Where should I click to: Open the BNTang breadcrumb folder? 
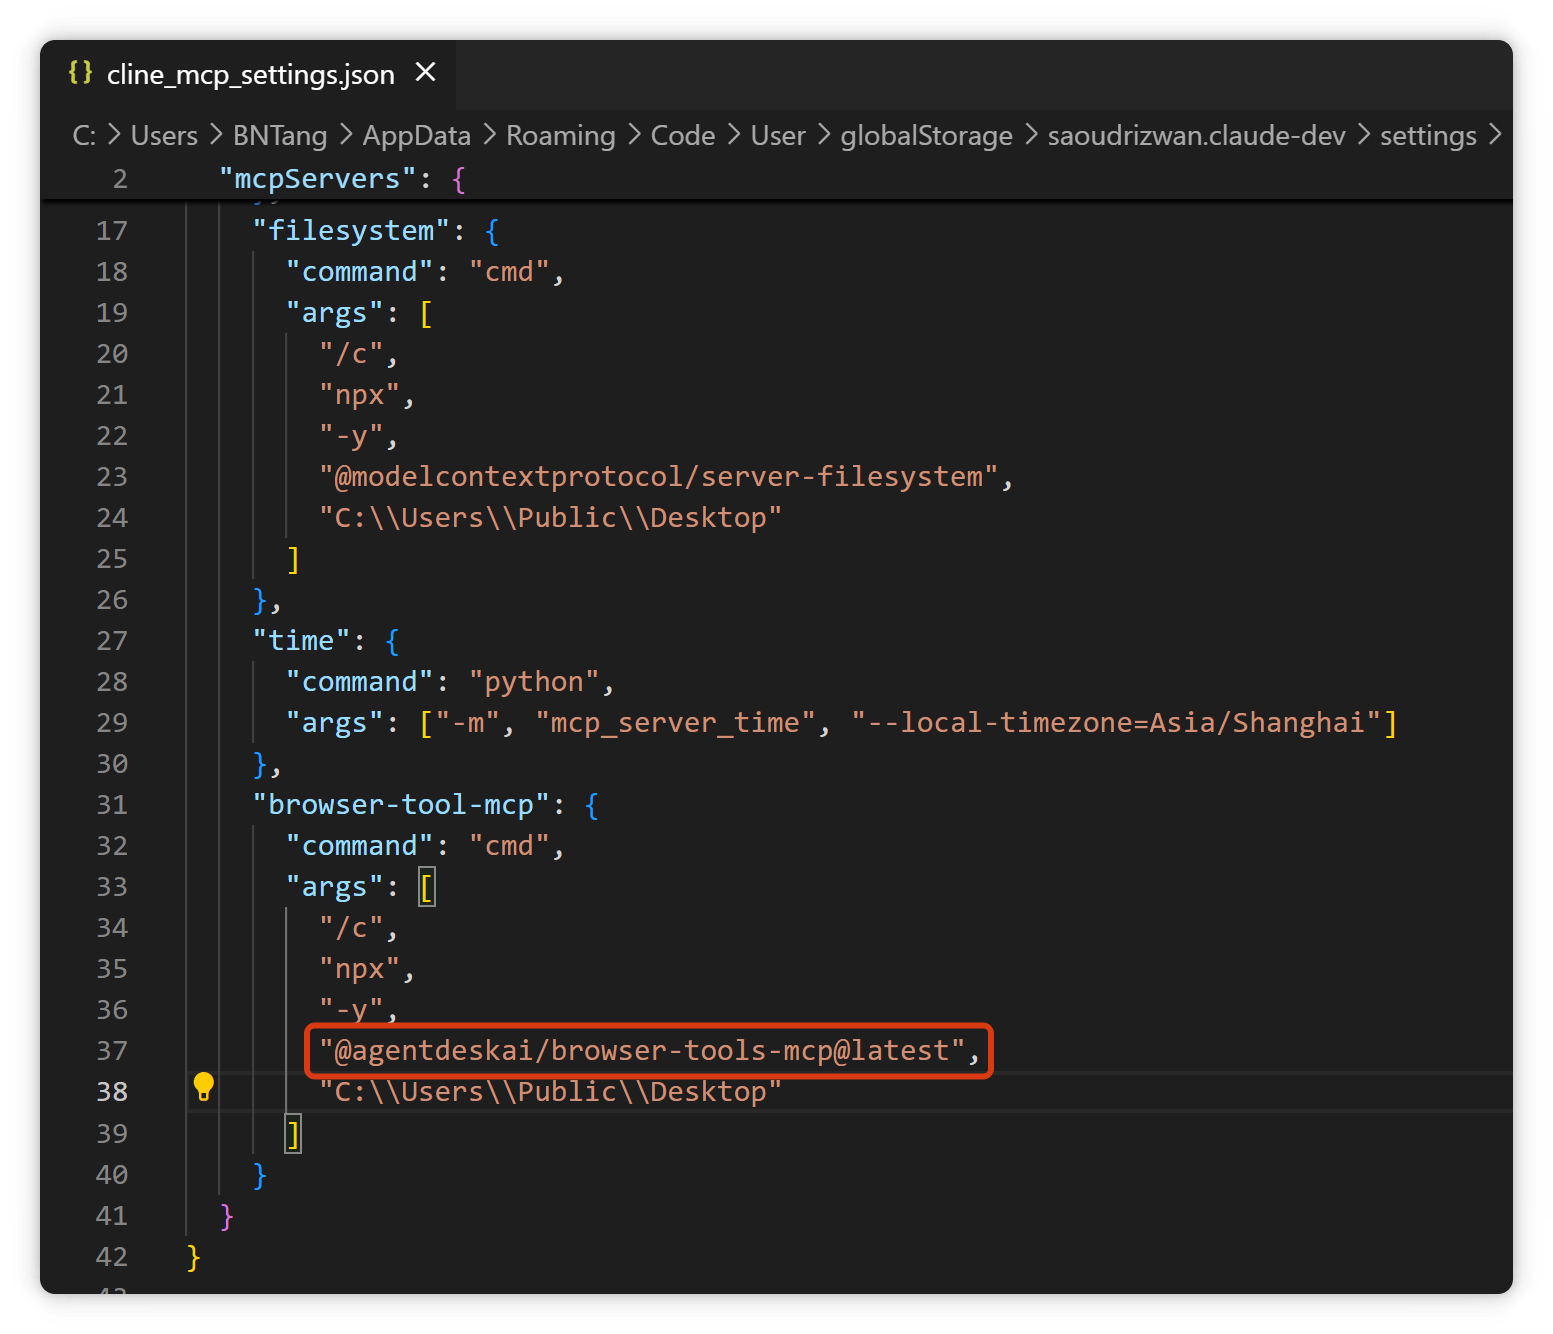280,135
